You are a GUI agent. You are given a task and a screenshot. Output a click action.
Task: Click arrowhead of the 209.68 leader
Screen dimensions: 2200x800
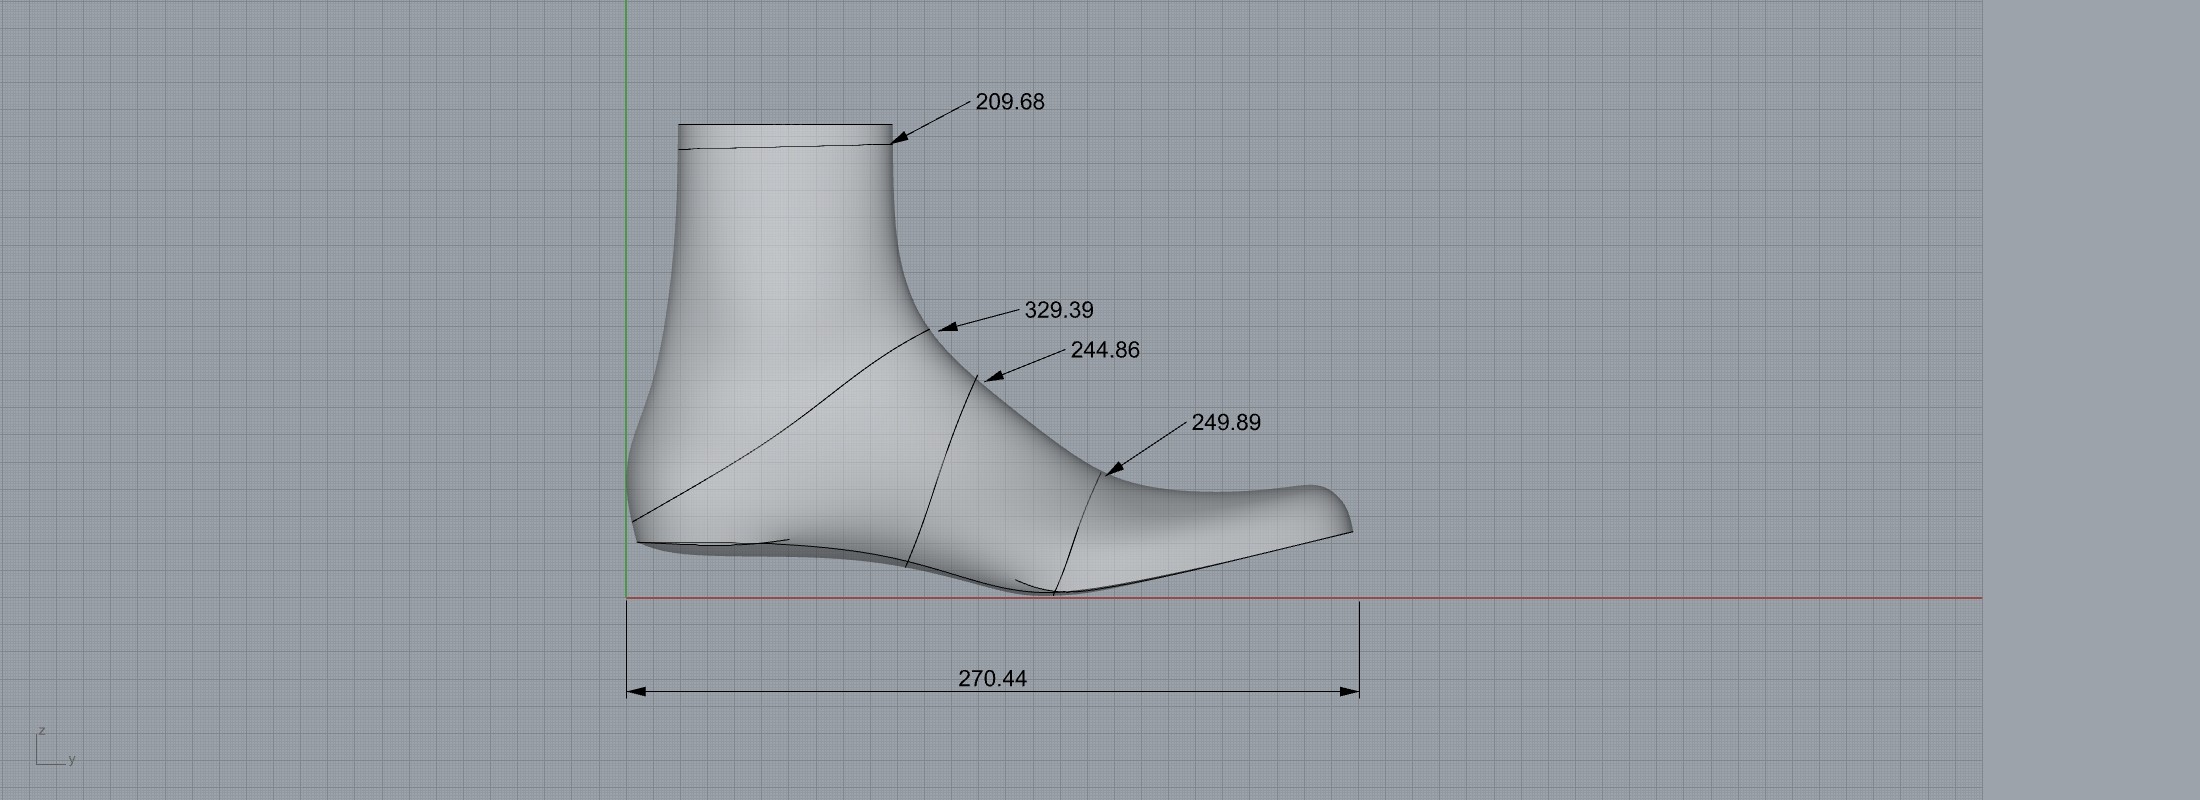tap(898, 139)
